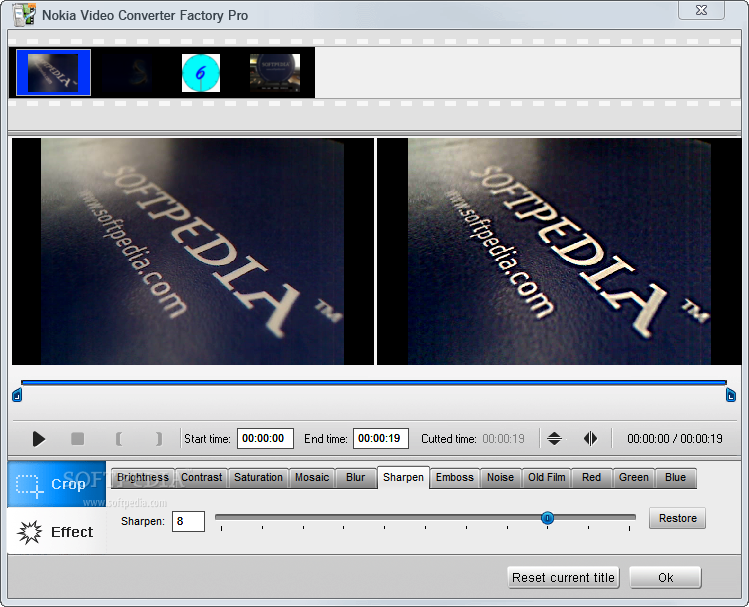
Task: Close the Nokia Video Converter window
Action: [x=701, y=10]
